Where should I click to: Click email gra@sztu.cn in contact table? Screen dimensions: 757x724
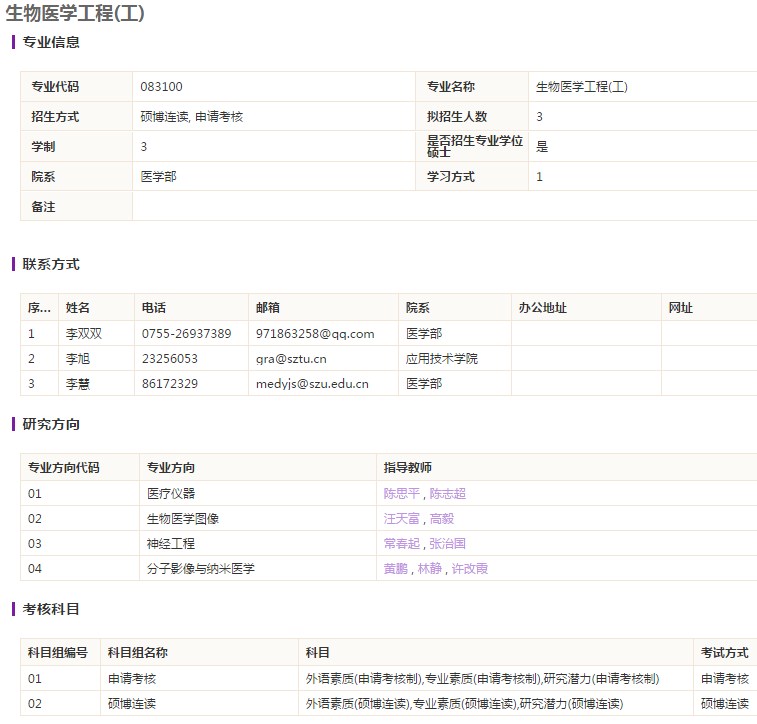(291, 358)
